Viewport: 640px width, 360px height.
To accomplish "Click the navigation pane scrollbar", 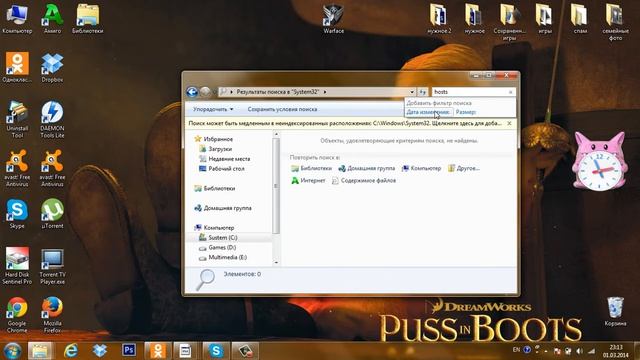I will (276, 186).
